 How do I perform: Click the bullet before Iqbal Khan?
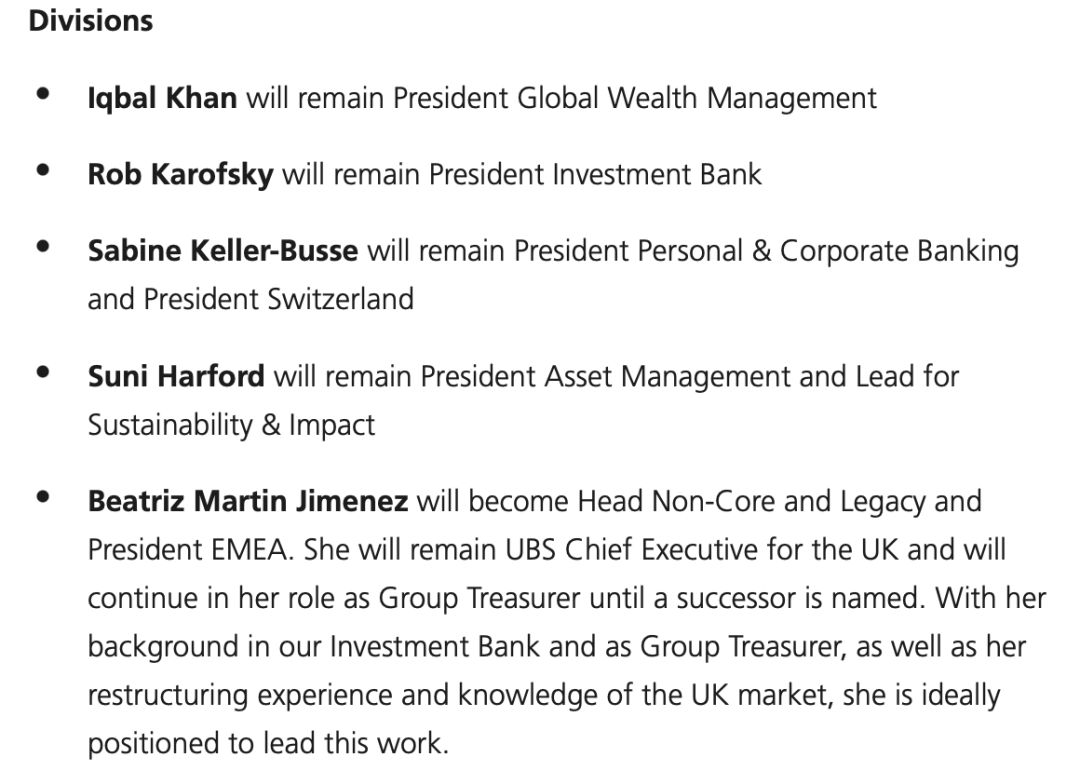[x=43, y=93]
